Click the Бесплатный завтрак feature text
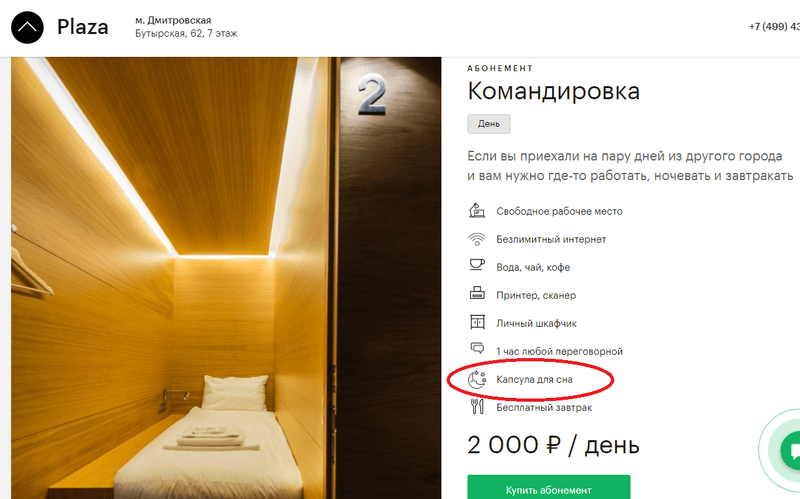 click(x=544, y=408)
